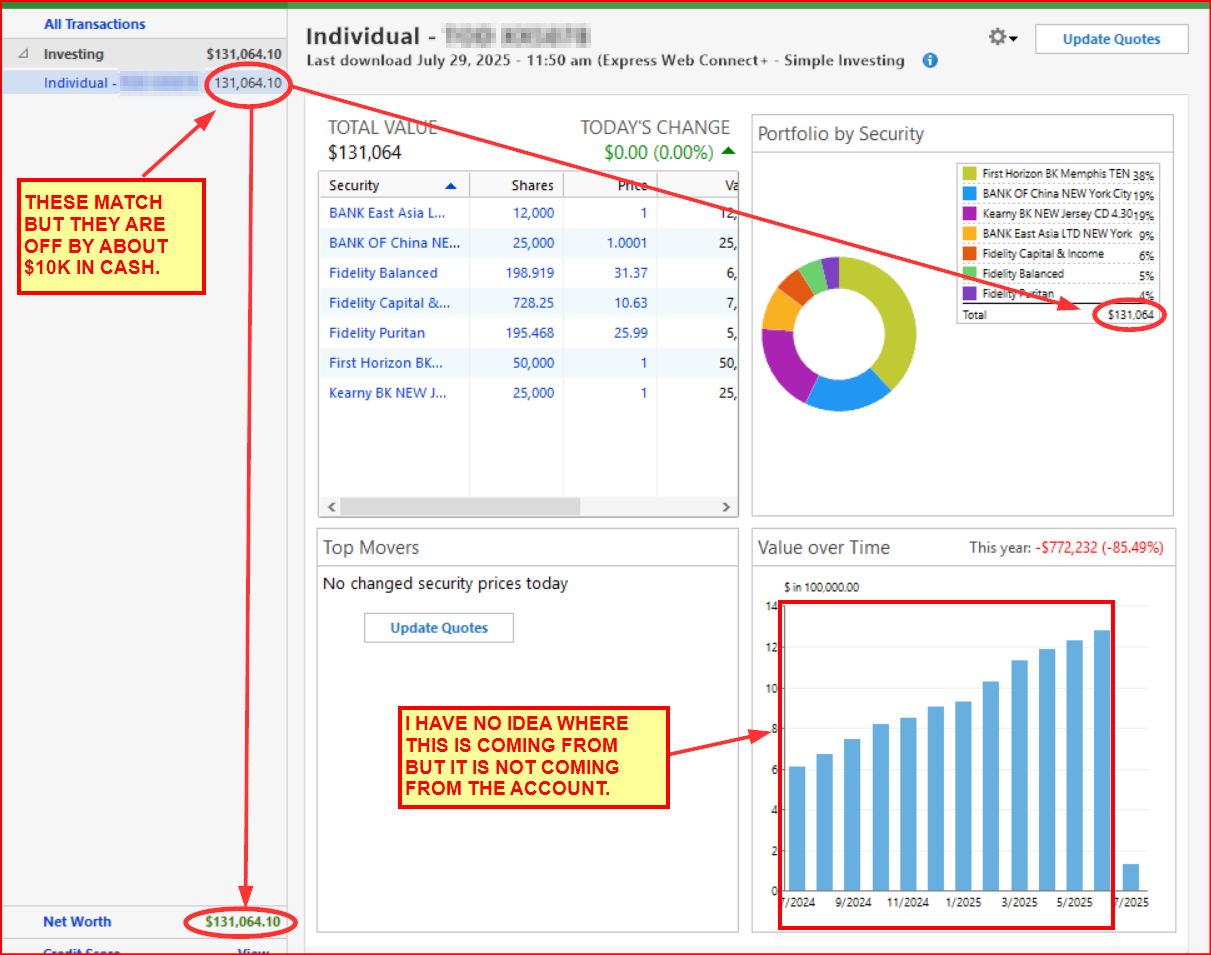The image size is (1211, 955).
Task: Click the Shares value 50,000
Action: (x=533, y=363)
